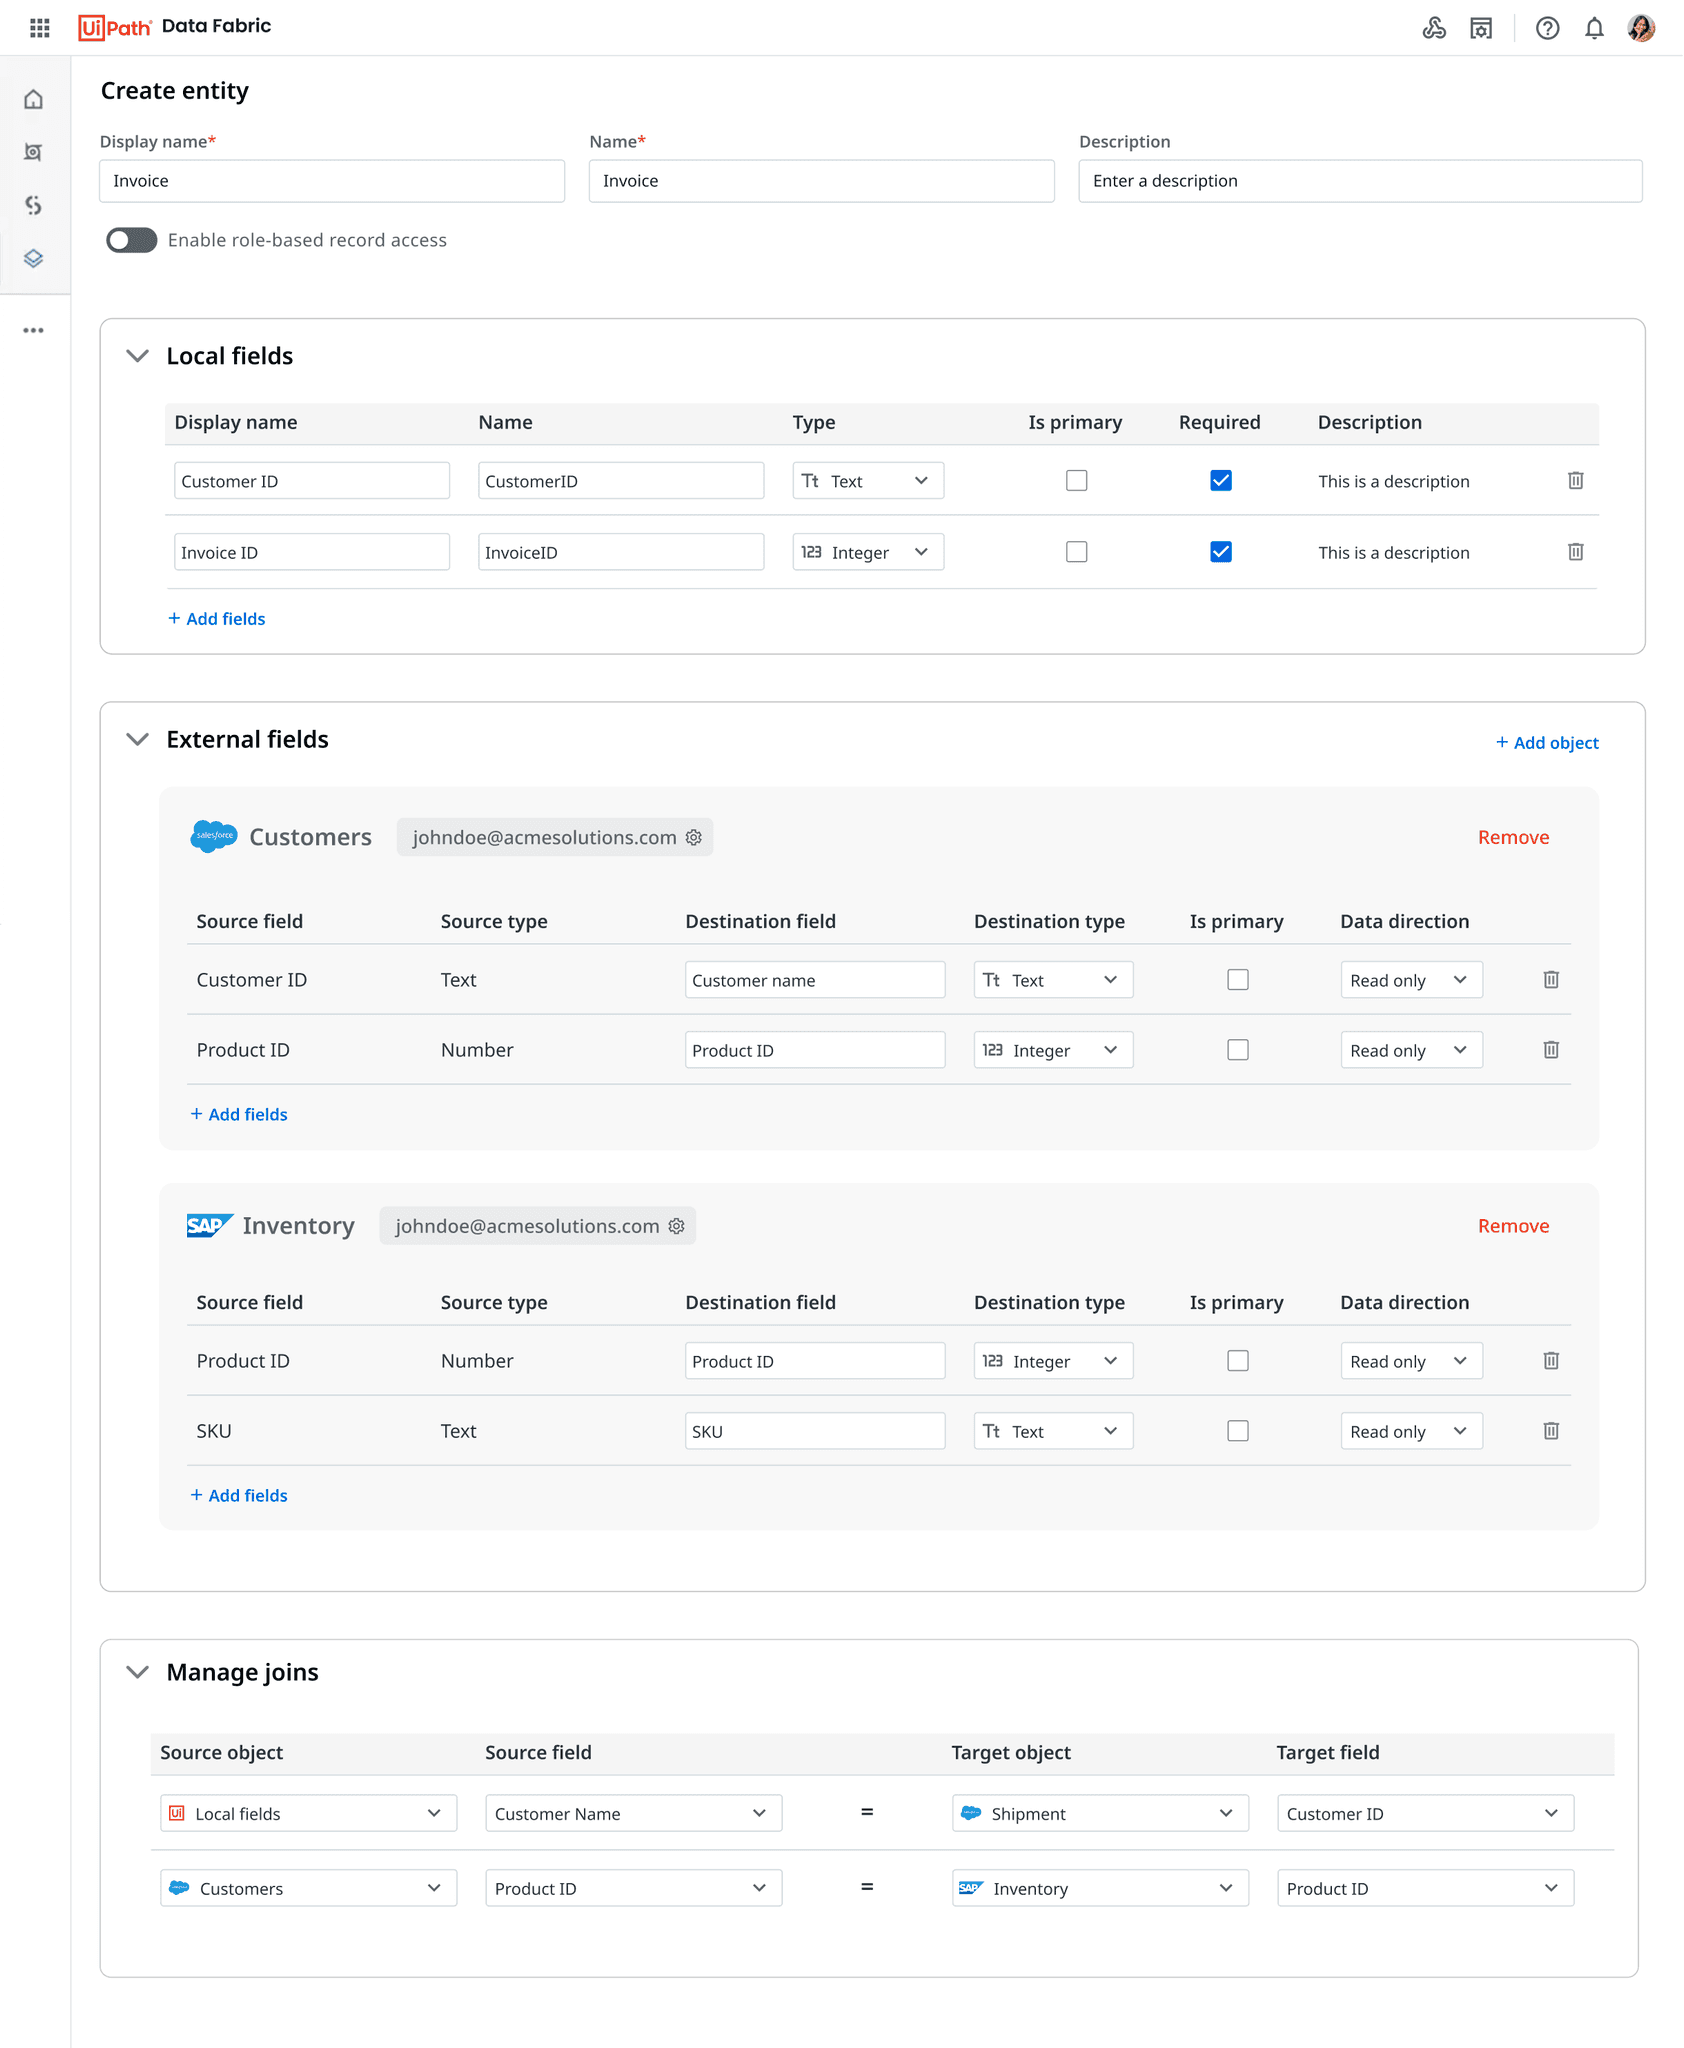
Task: Delete the Customer ID local field
Action: (1575, 481)
